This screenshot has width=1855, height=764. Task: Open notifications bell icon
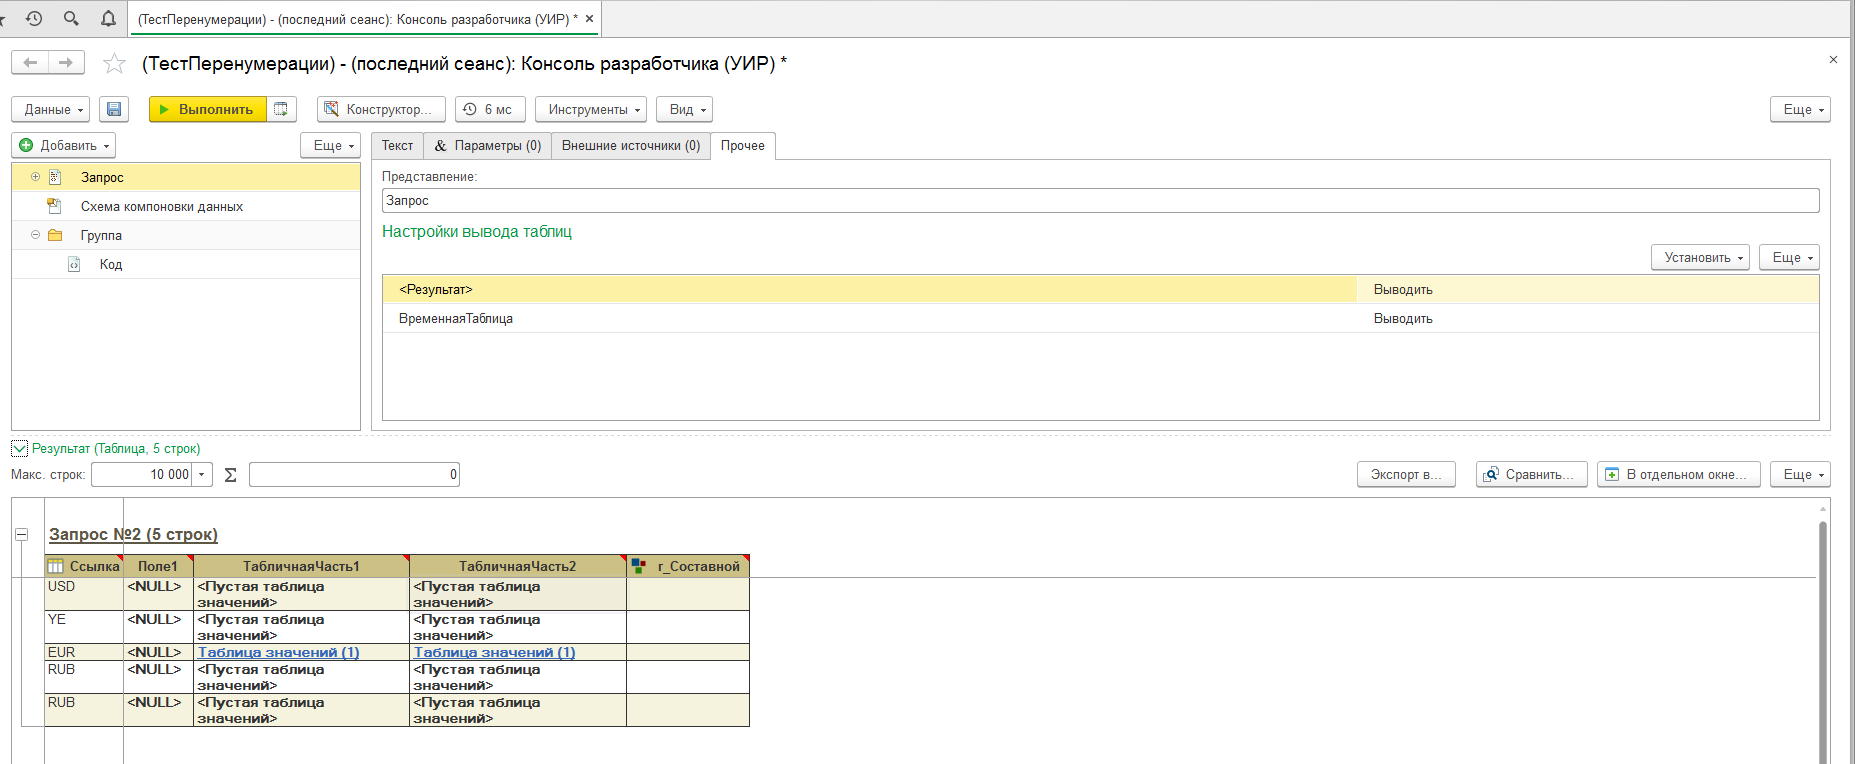[108, 18]
